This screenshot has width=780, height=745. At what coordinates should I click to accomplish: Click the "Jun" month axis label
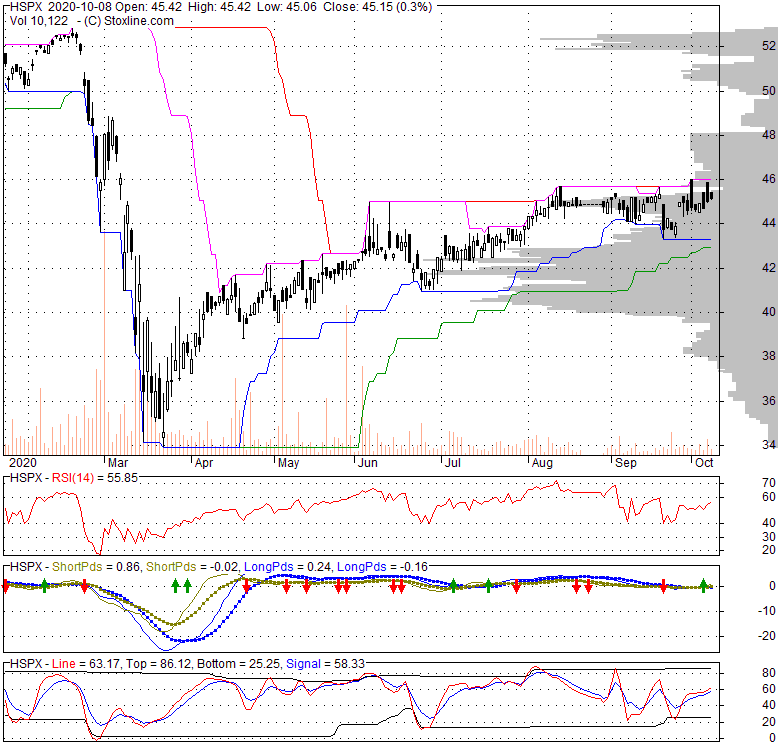pos(368,463)
